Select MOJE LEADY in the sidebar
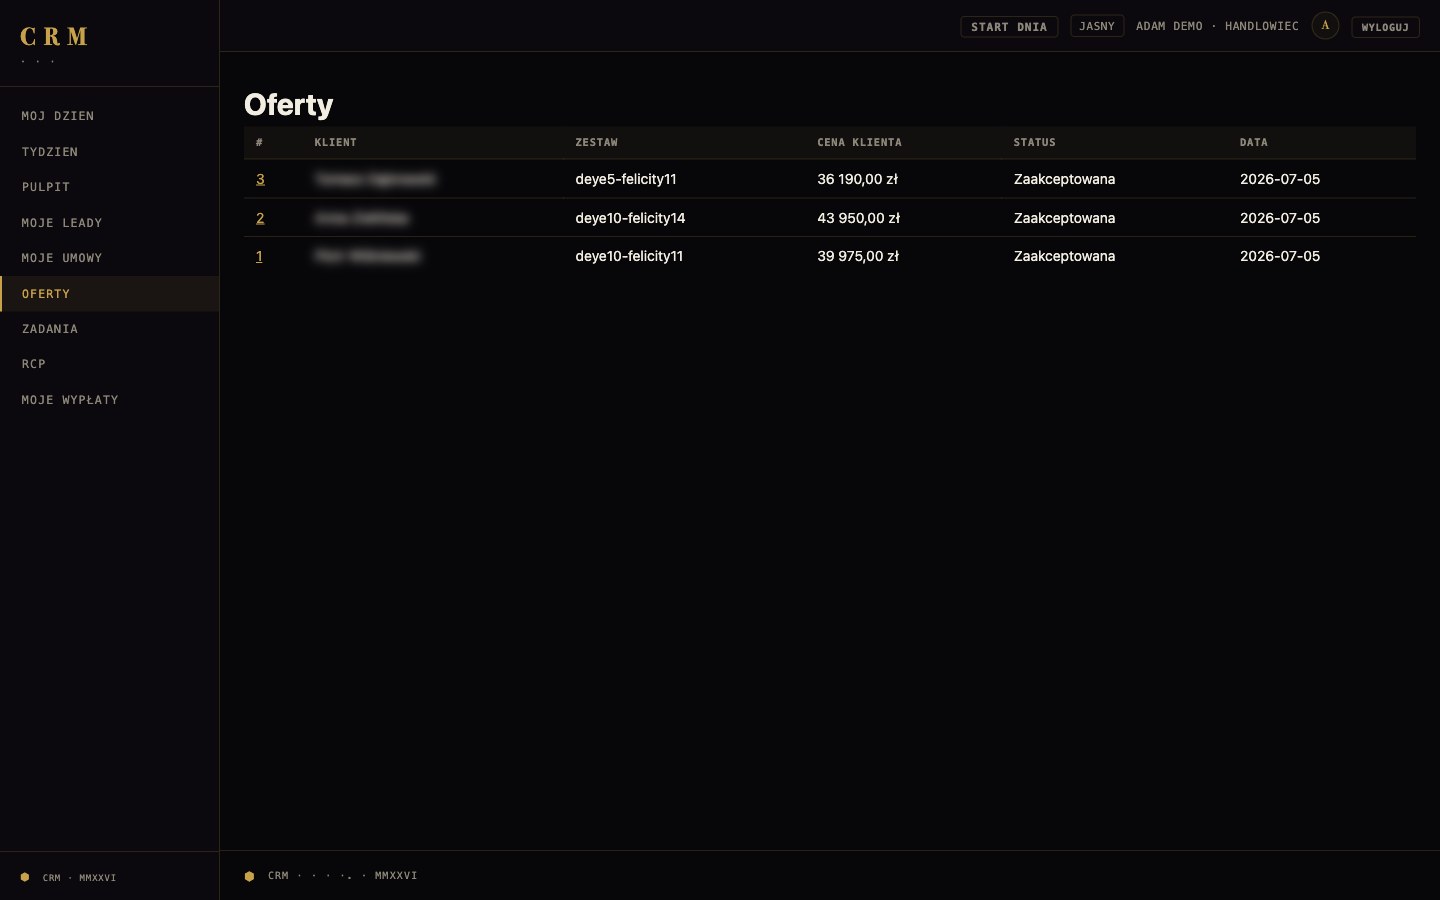Viewport: 1440px width, 900px height. pyautogui.click(x=110, y=223)
